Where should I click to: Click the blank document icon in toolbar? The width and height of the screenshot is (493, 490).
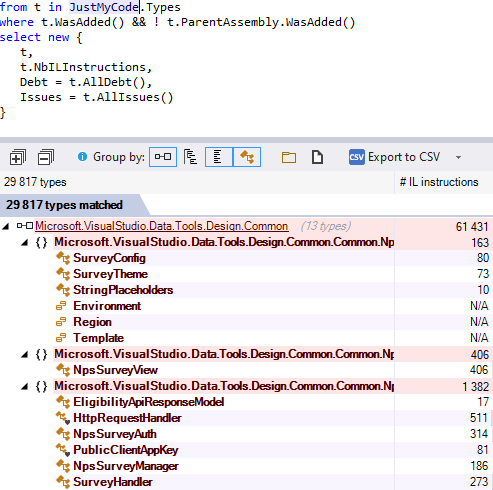pos(317,157)
